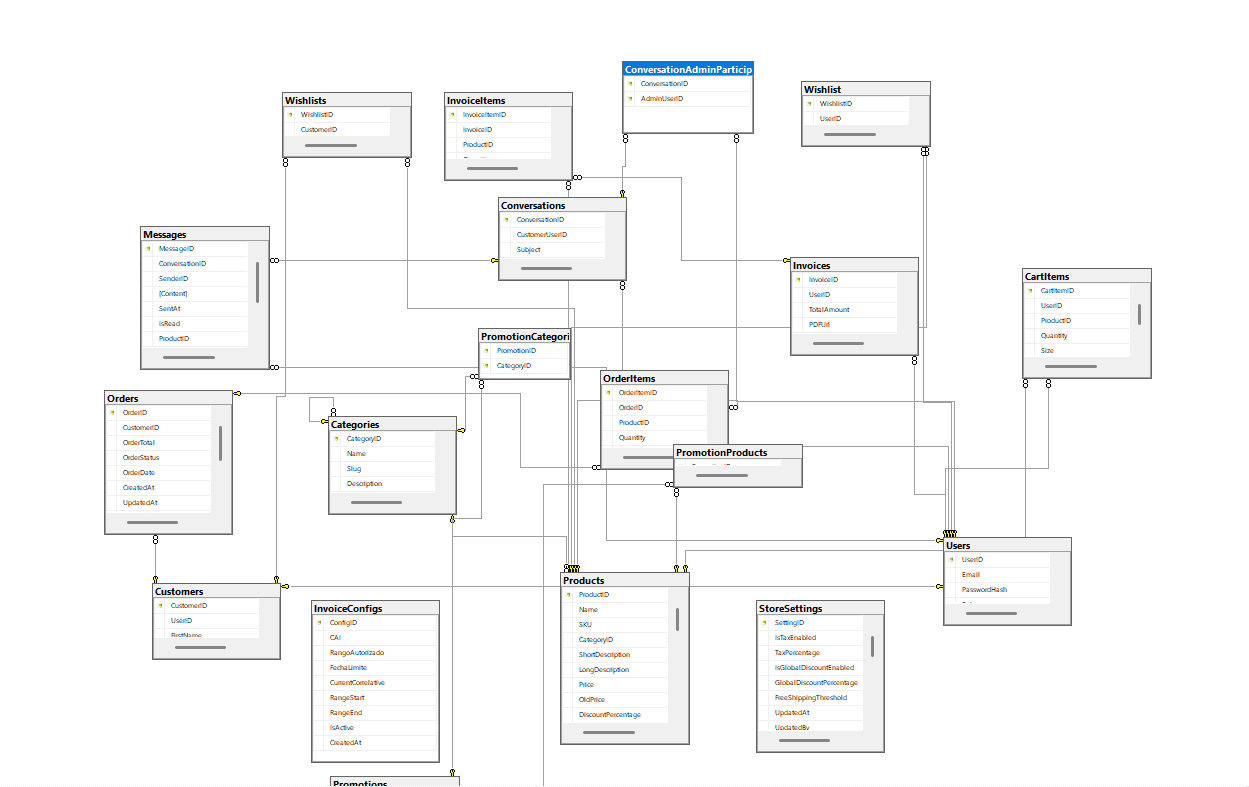Click the key icon next to SettingID in StoreSettings

[x=762, y=622]
